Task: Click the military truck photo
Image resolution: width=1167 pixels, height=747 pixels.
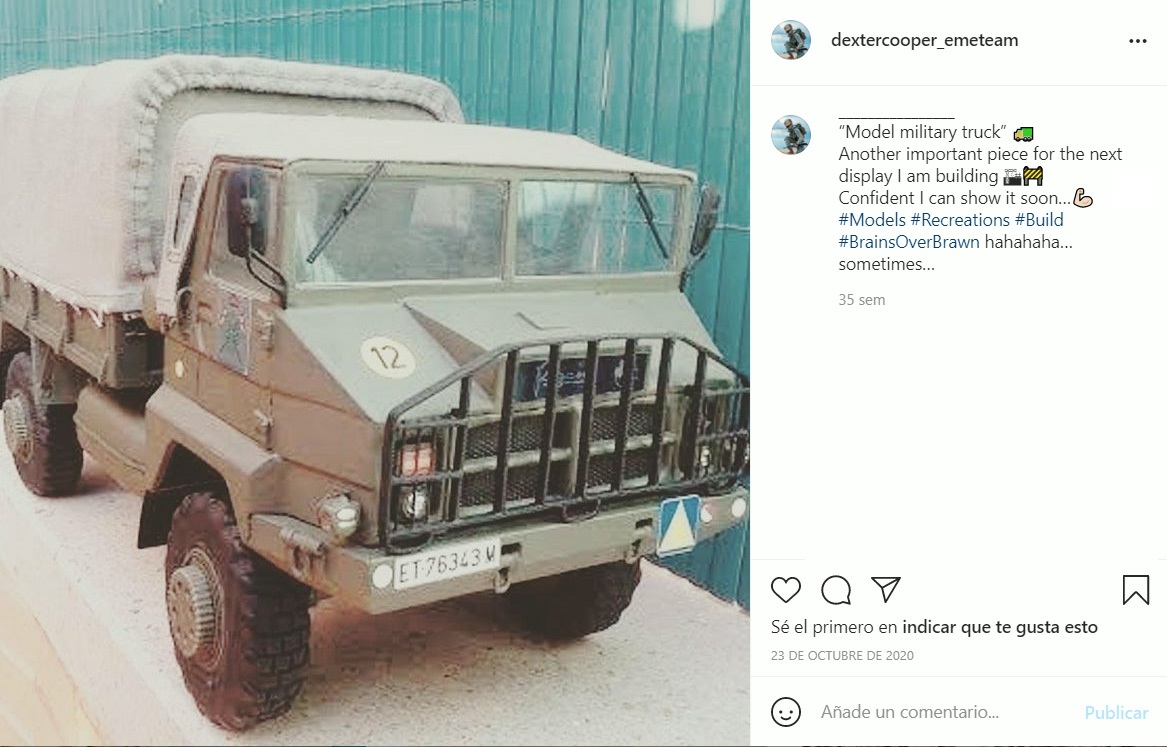Action: coord(374,374)
